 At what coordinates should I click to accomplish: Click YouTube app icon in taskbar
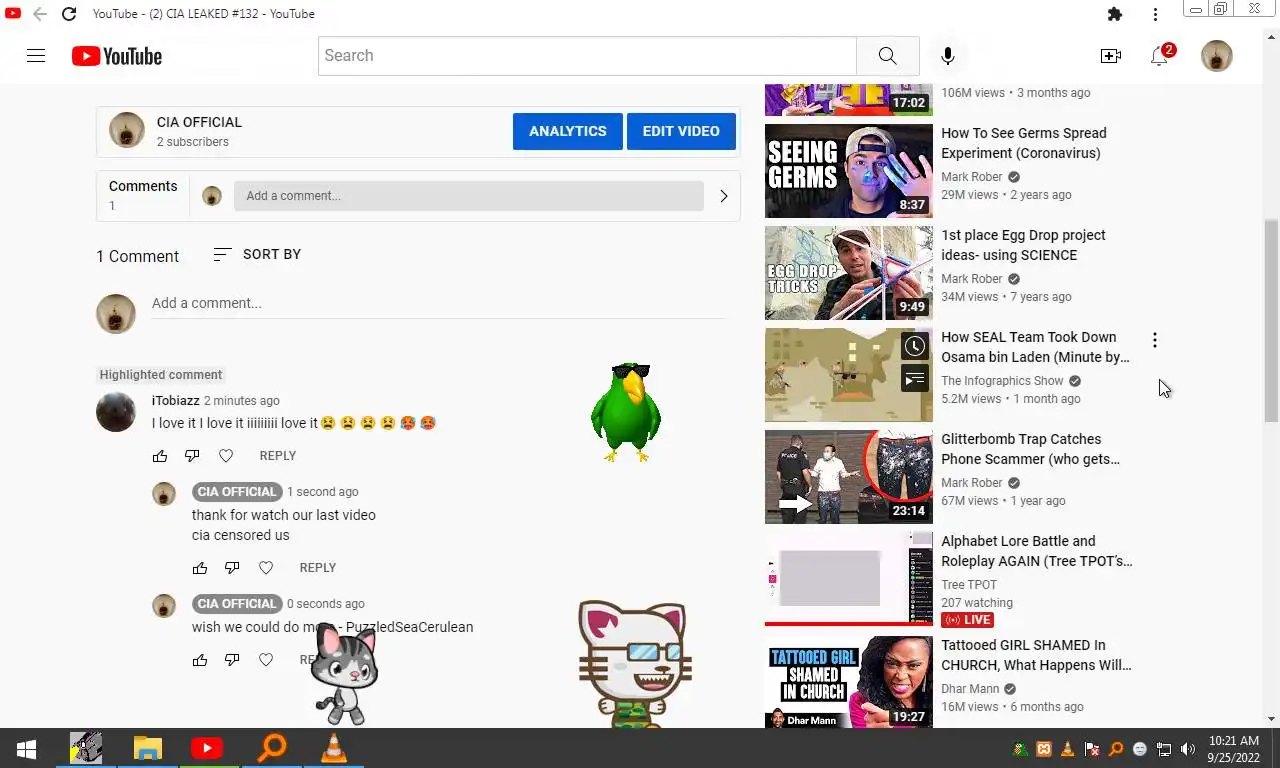click(207, 749)
